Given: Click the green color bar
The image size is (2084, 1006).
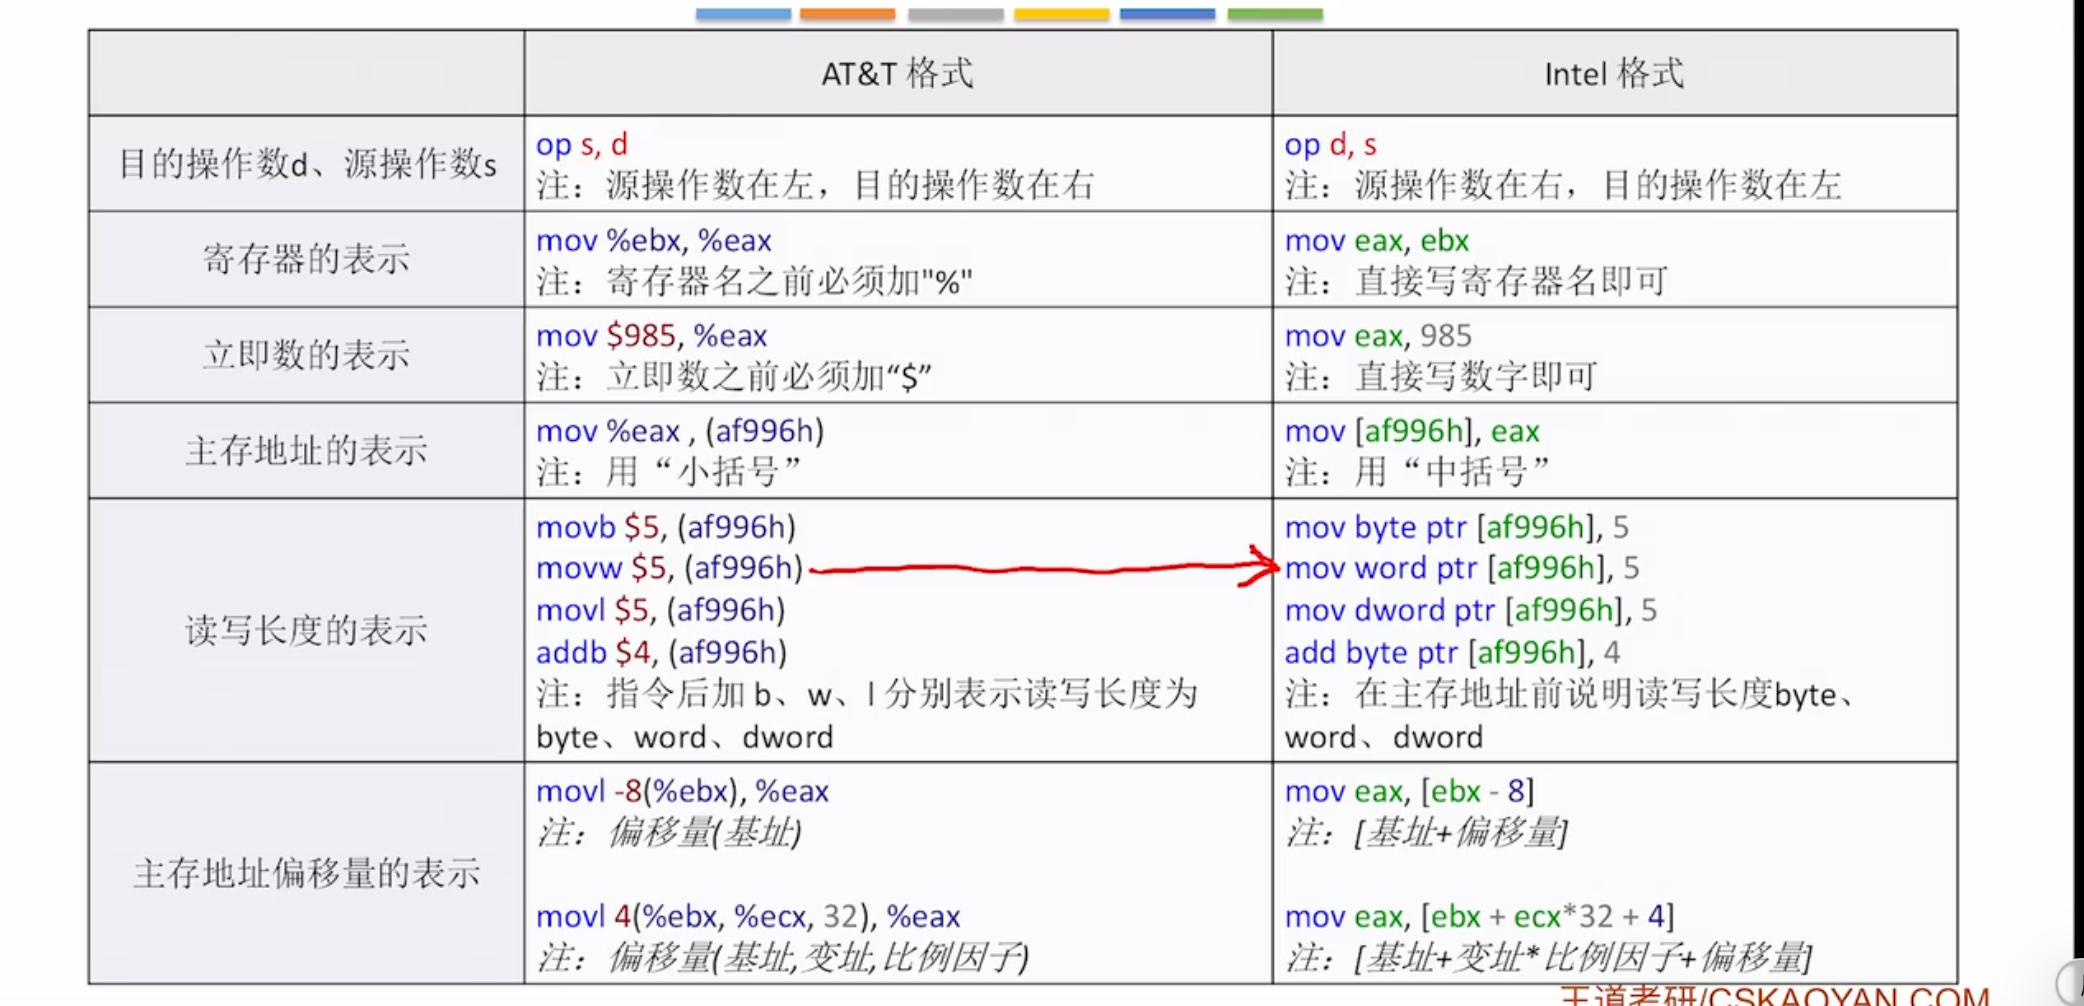Looking at the screenshot, I should (1275, 14).
